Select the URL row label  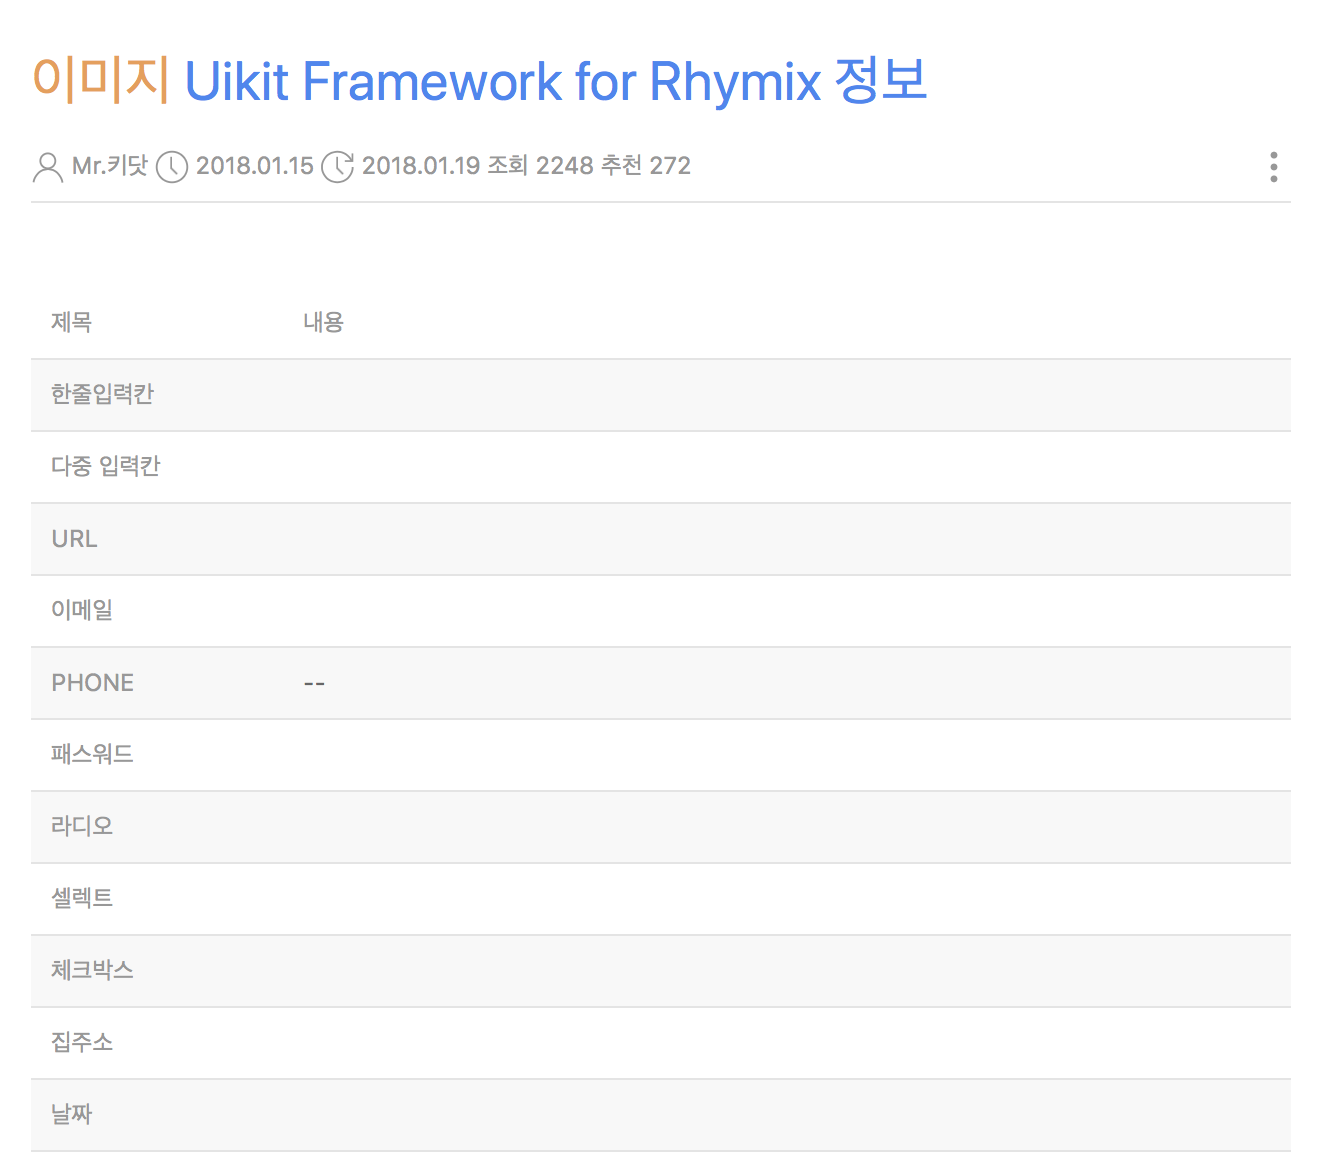tap(75, 539)
